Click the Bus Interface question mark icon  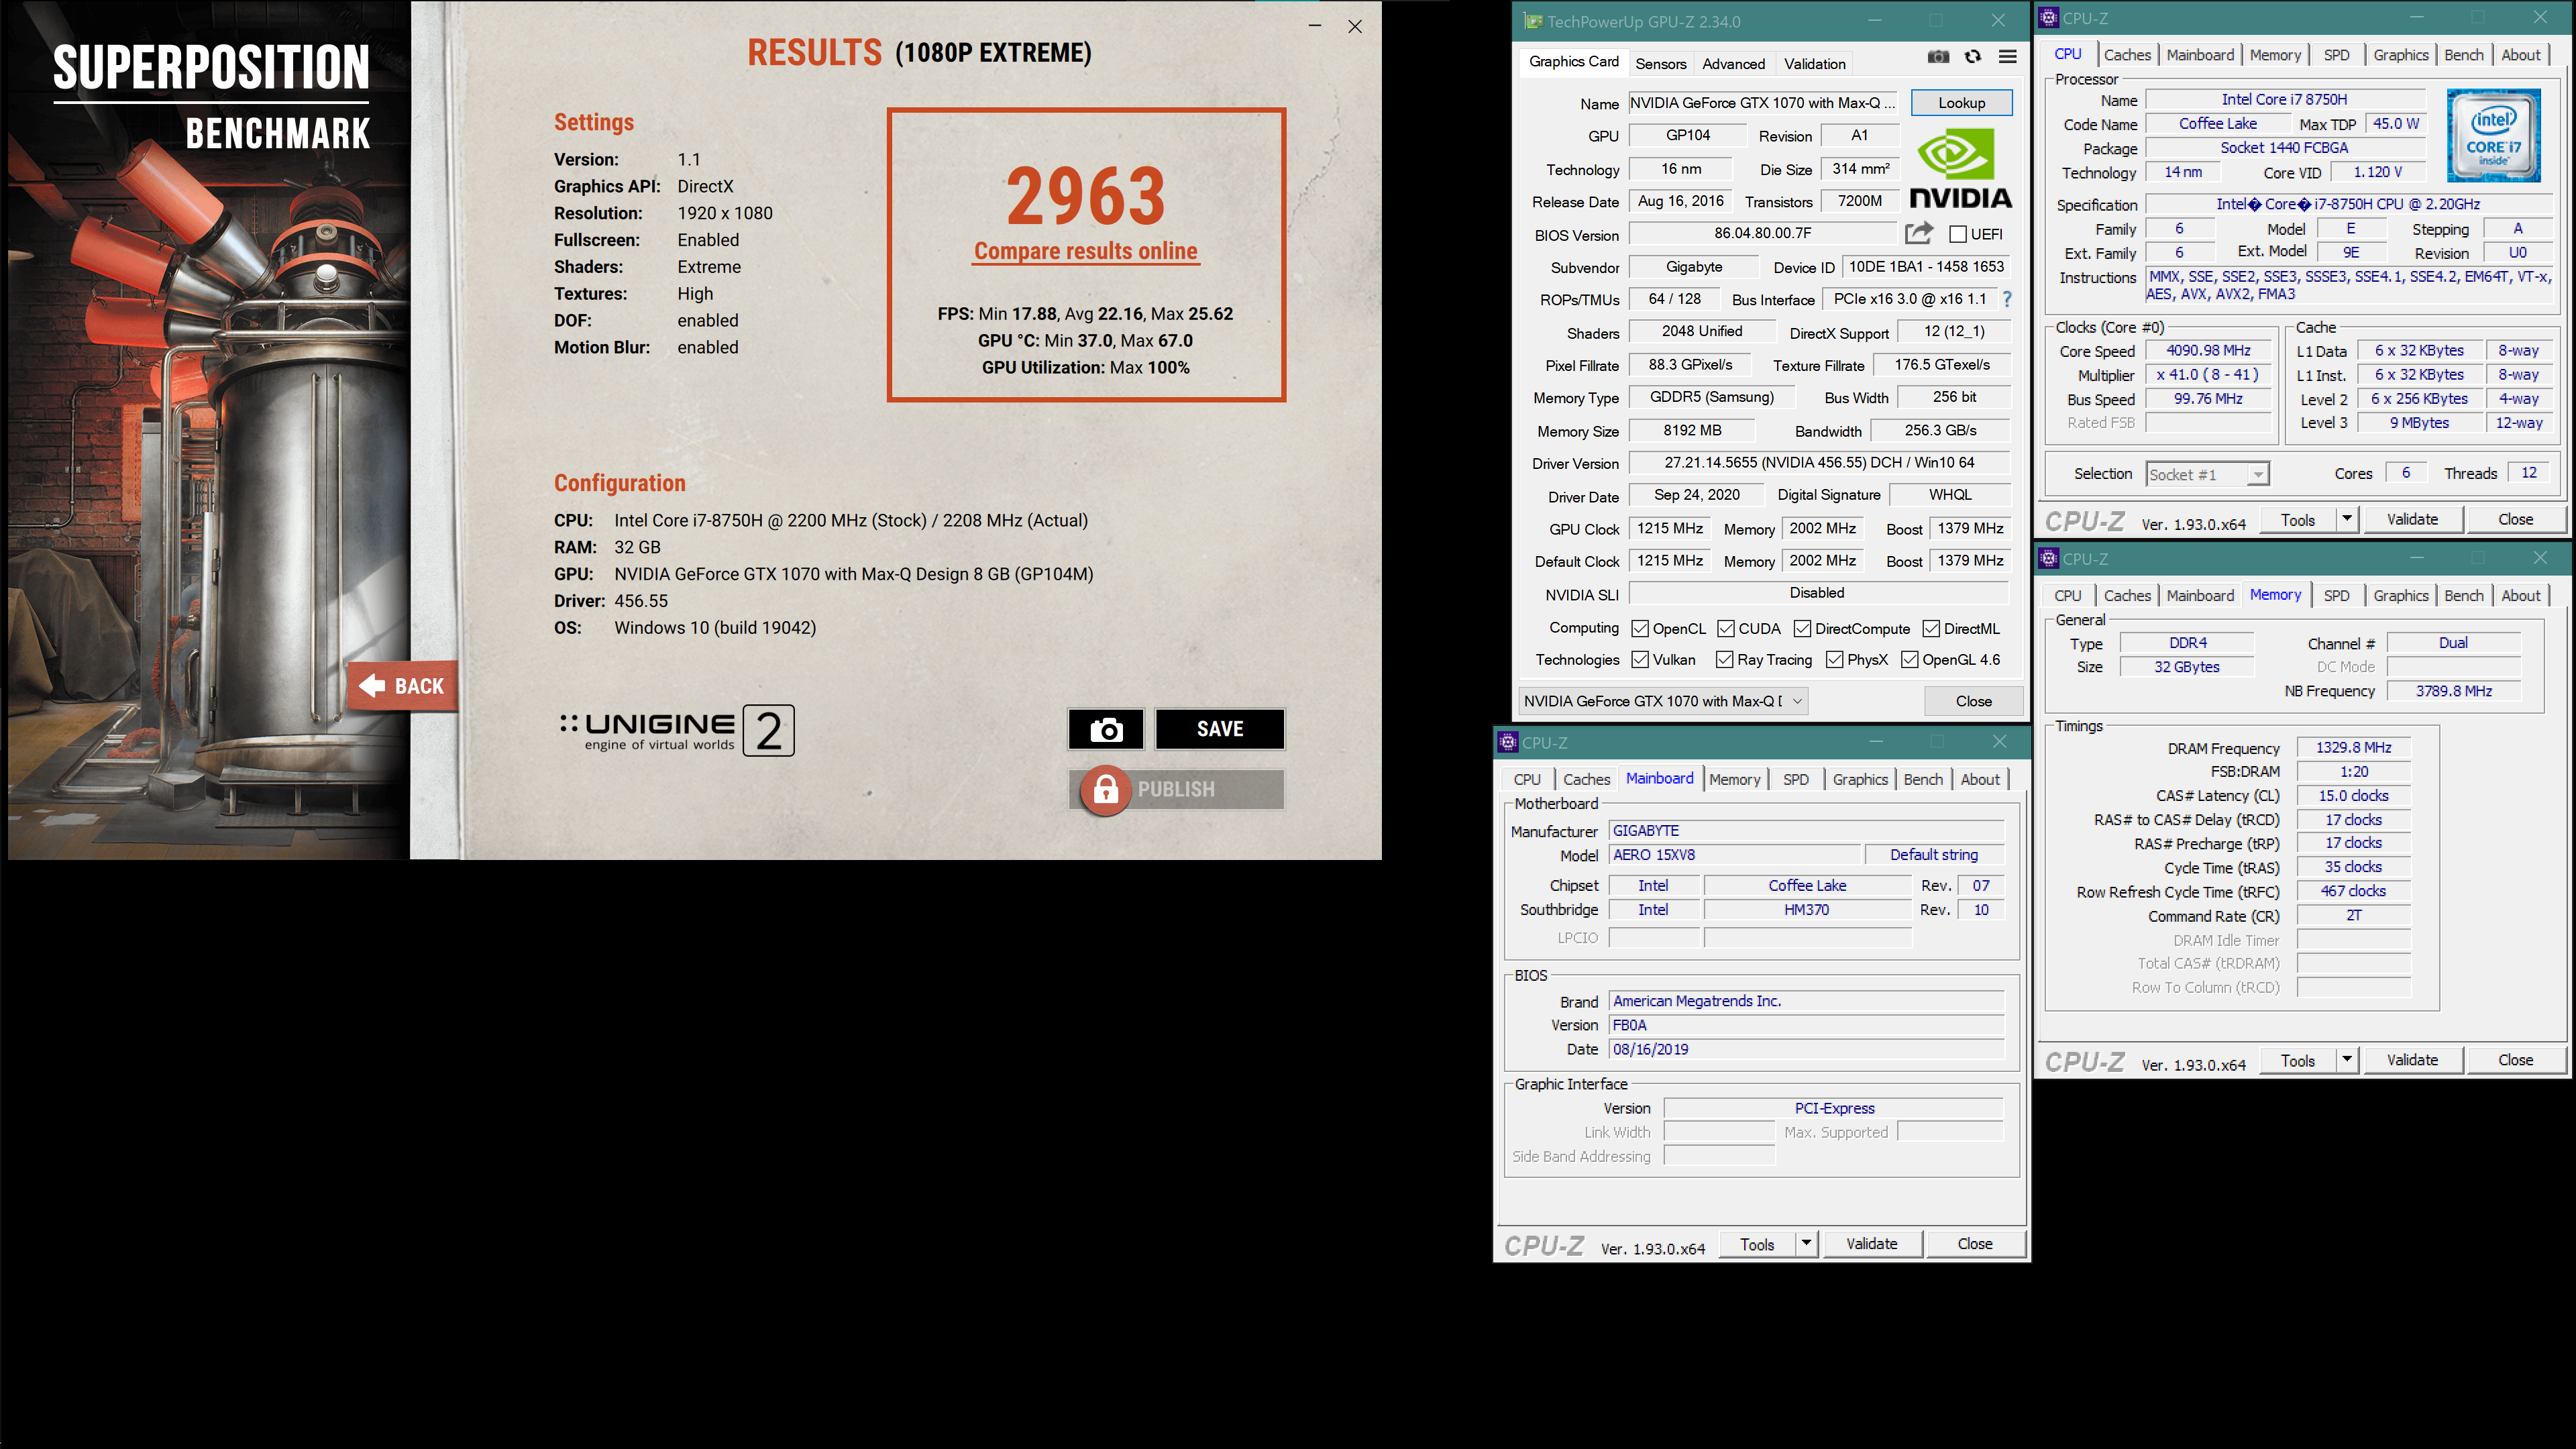coord(2006,299)
